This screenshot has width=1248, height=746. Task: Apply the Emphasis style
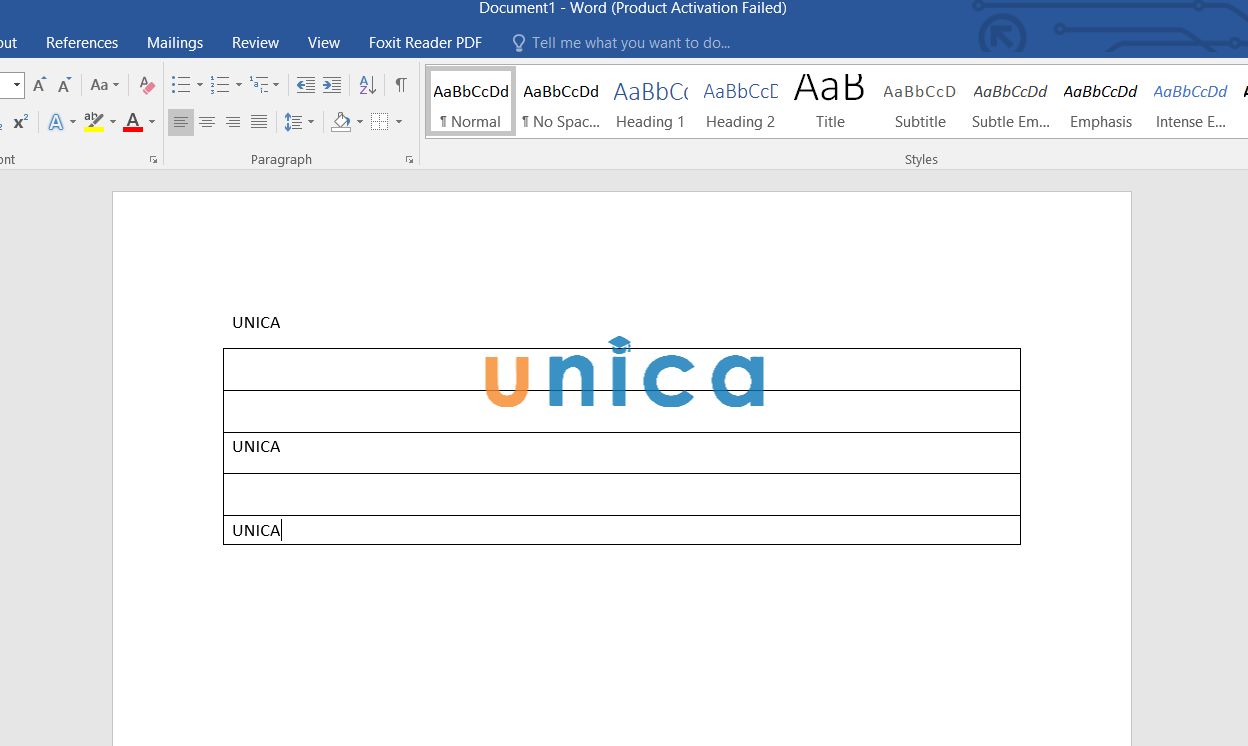pyautogui.click(x=1100, y=102)
